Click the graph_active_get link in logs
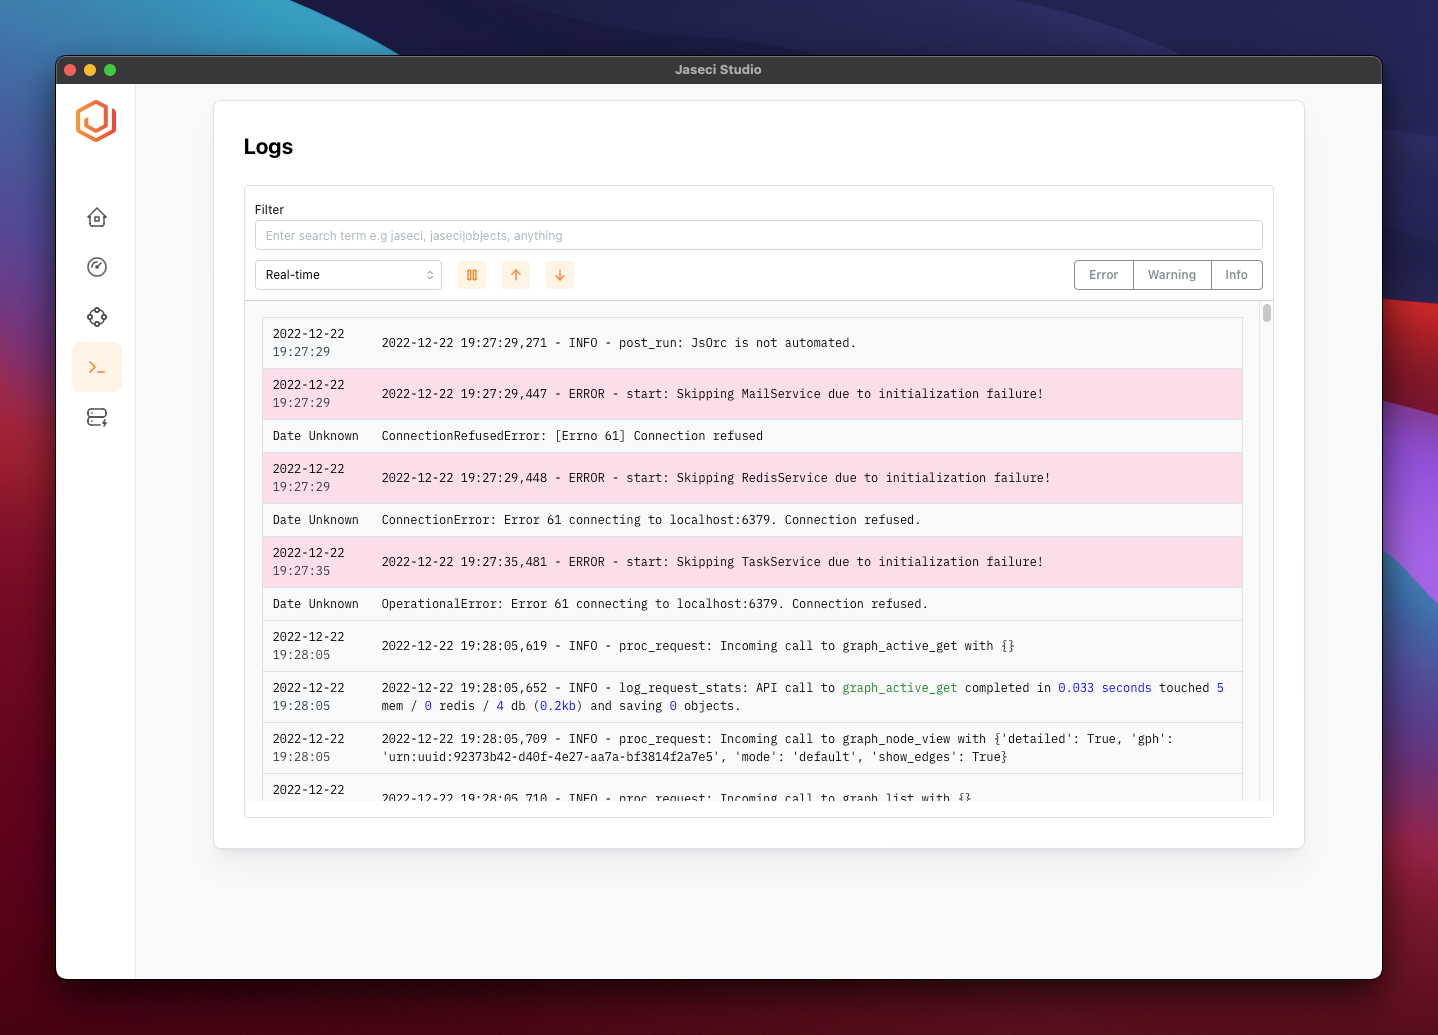The height and width of the screenshot is (1035, 1438). [899, 687]
